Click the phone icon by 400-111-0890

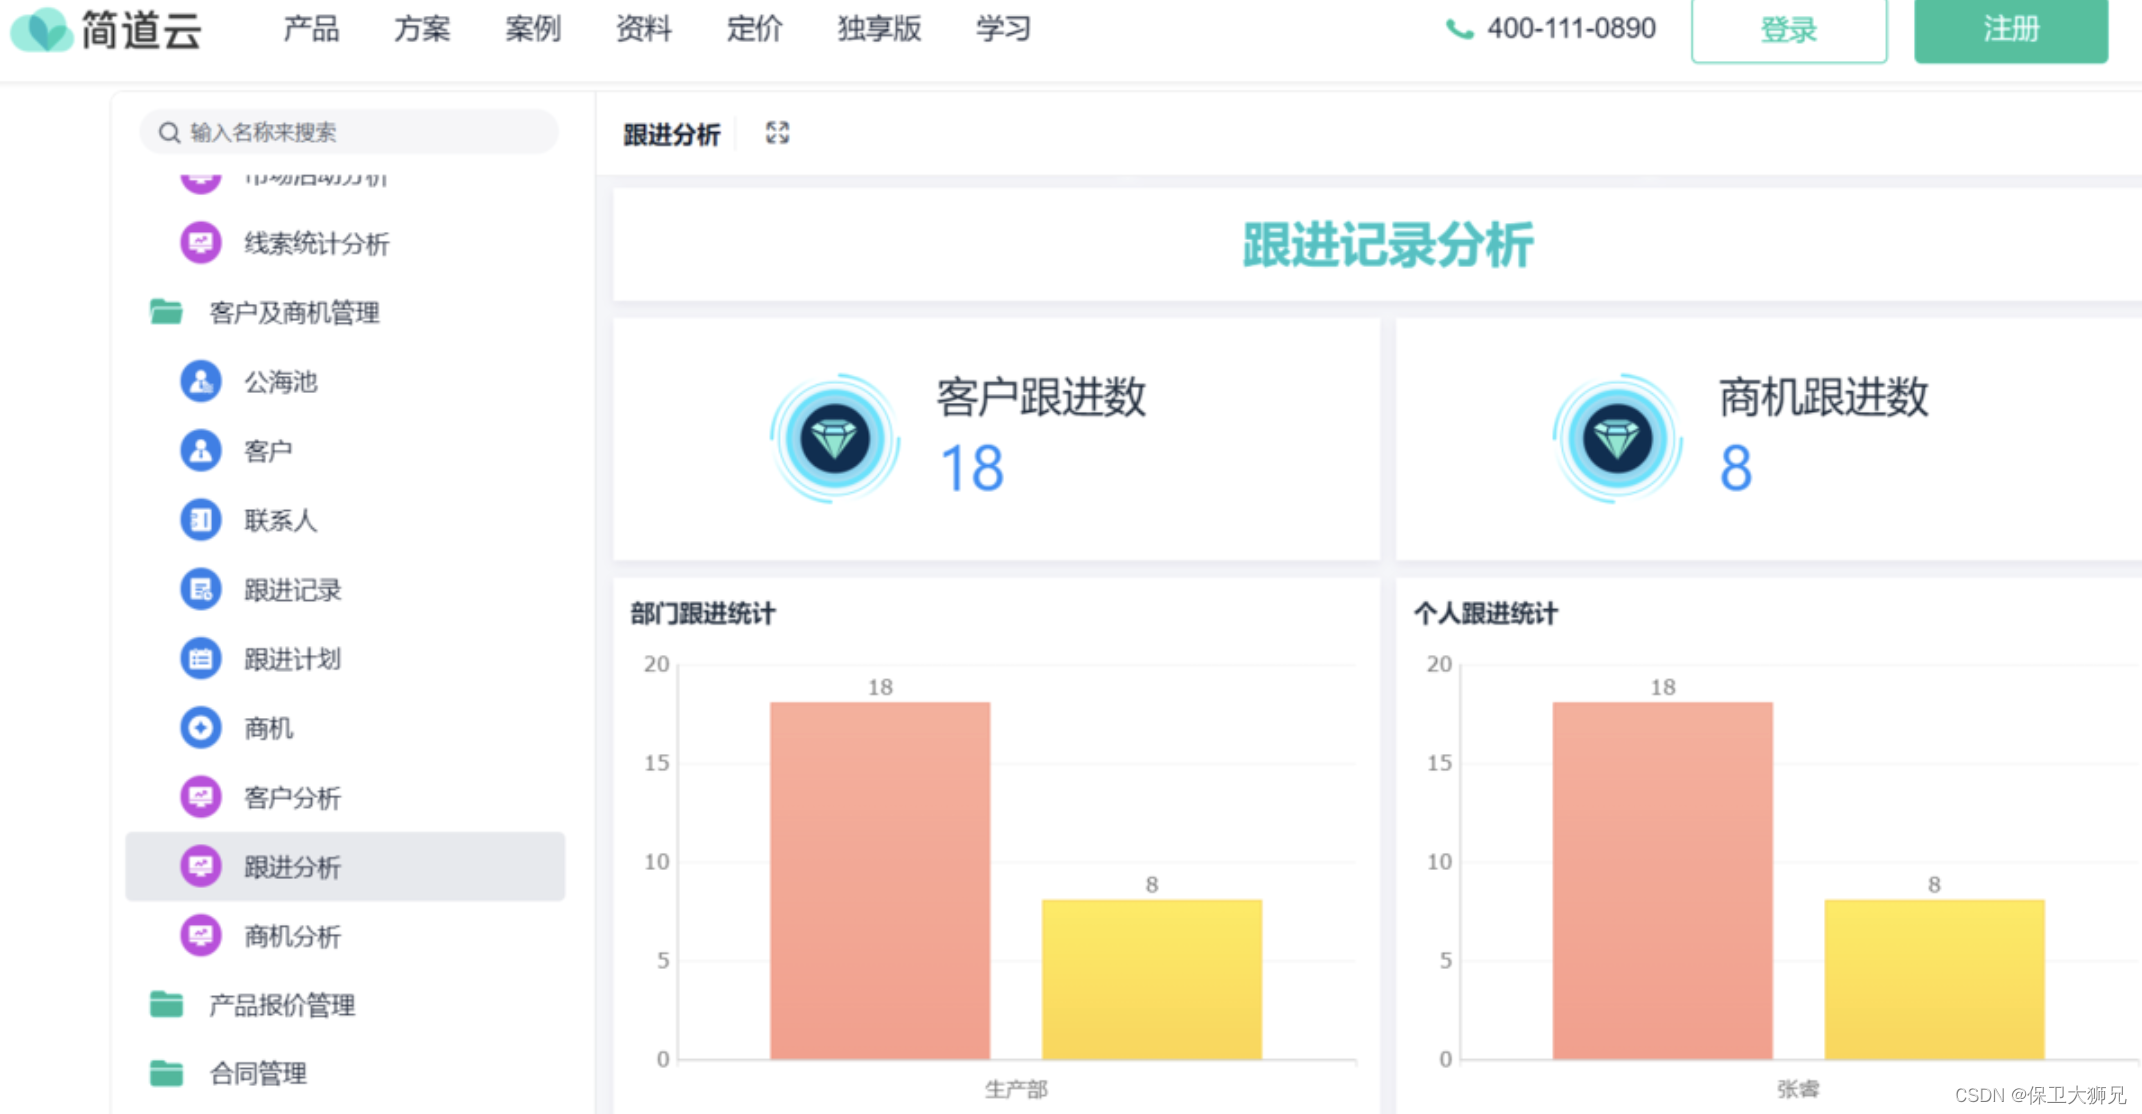(x=1460, y=30)
